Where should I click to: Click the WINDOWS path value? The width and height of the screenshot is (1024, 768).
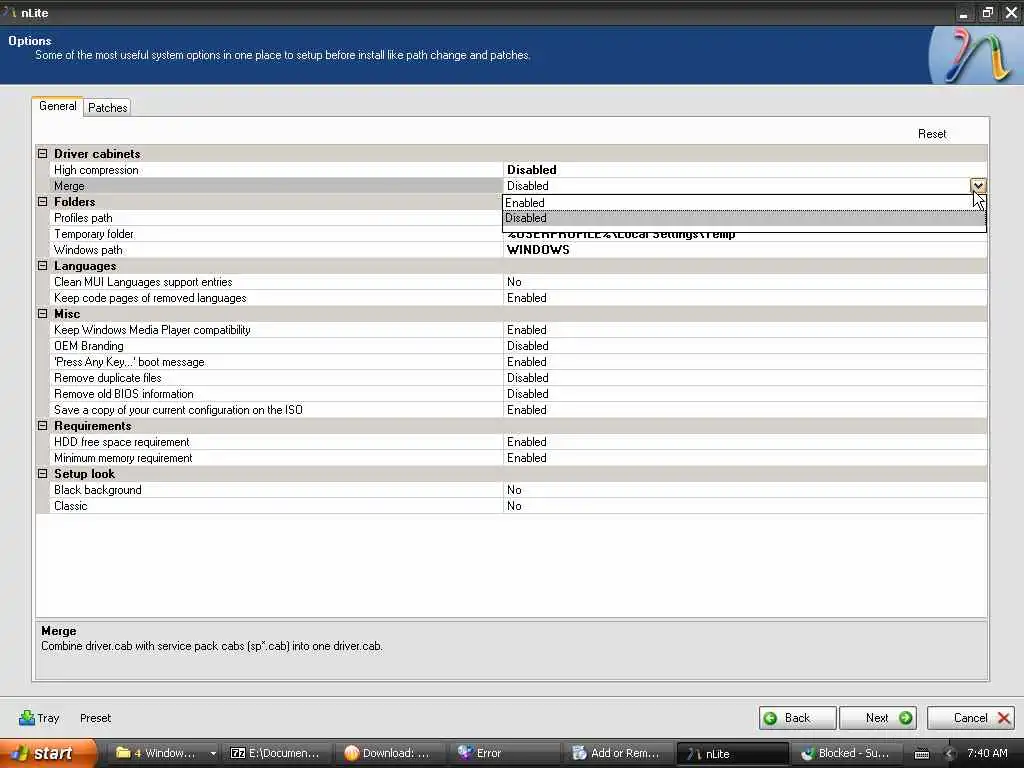[x=538, y=250]
